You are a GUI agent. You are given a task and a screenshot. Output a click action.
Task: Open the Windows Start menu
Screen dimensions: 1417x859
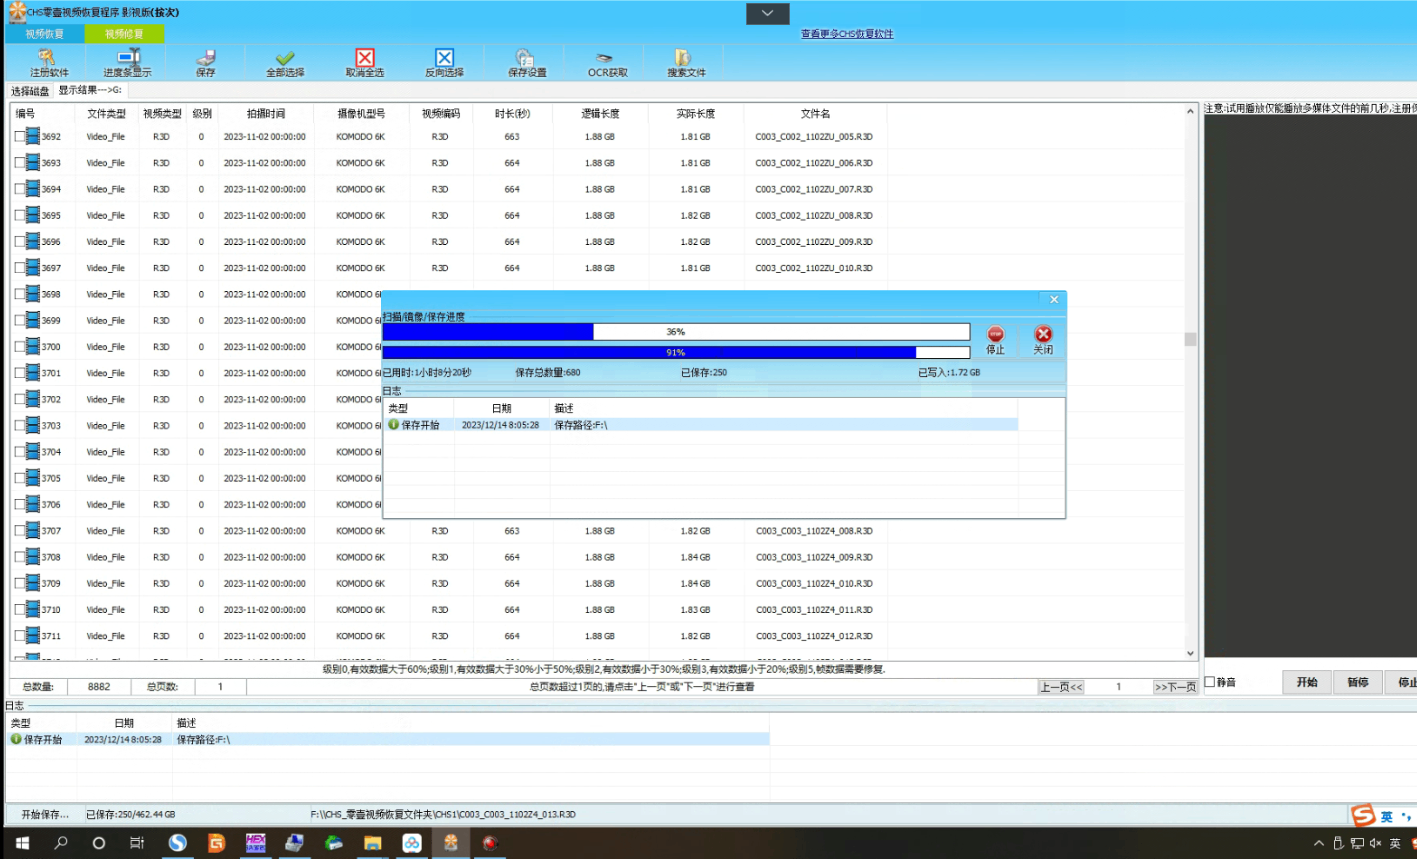click(22, 843)
